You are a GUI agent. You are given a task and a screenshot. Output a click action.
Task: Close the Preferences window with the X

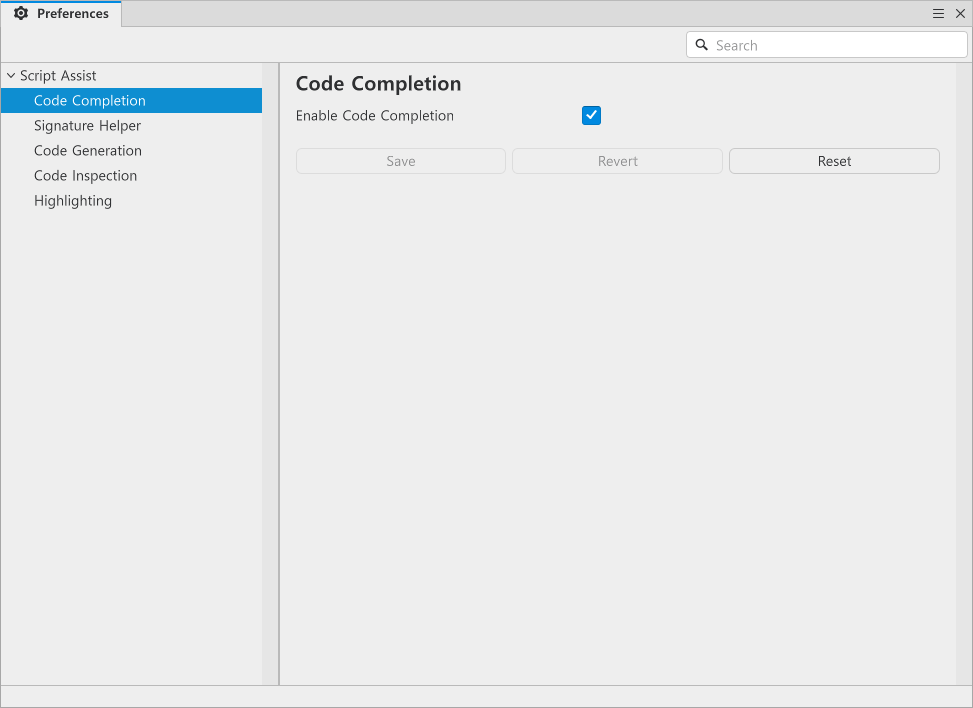pos(960,14)
